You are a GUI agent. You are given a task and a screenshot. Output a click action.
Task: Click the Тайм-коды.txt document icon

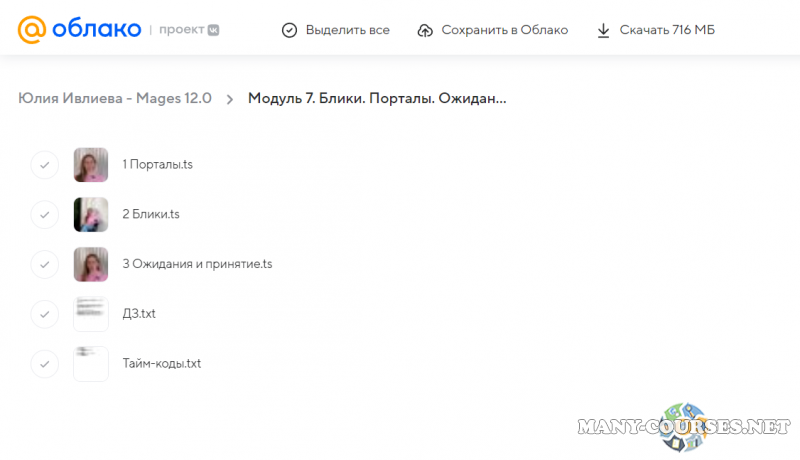pyautogui.click(x=91, y=364)
